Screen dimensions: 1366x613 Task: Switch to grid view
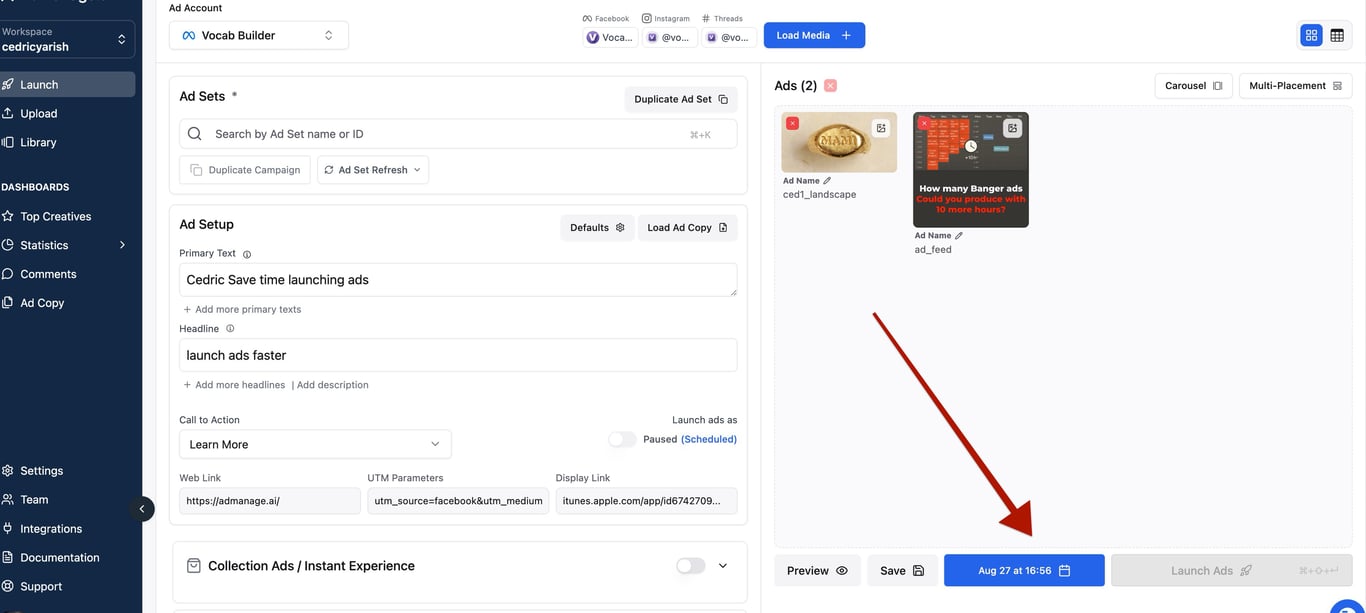tap(1310, 35)
